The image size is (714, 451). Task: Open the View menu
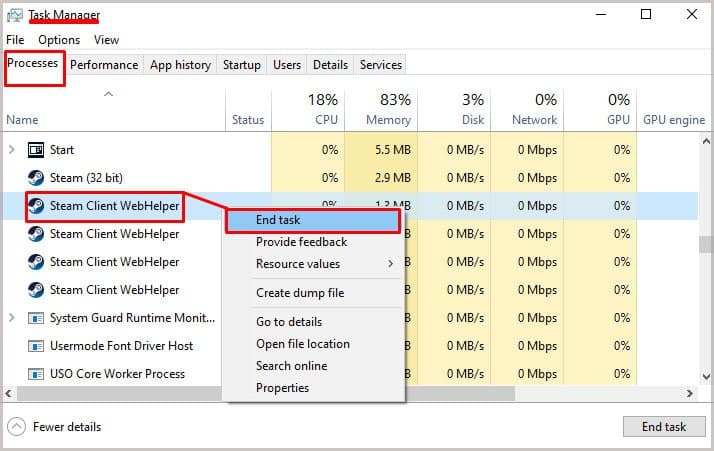107,40
